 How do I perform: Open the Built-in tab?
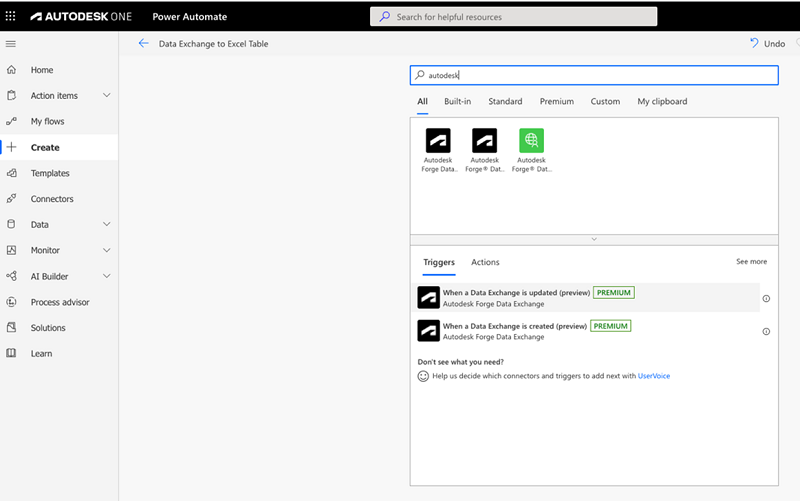(x=458, y=102)
